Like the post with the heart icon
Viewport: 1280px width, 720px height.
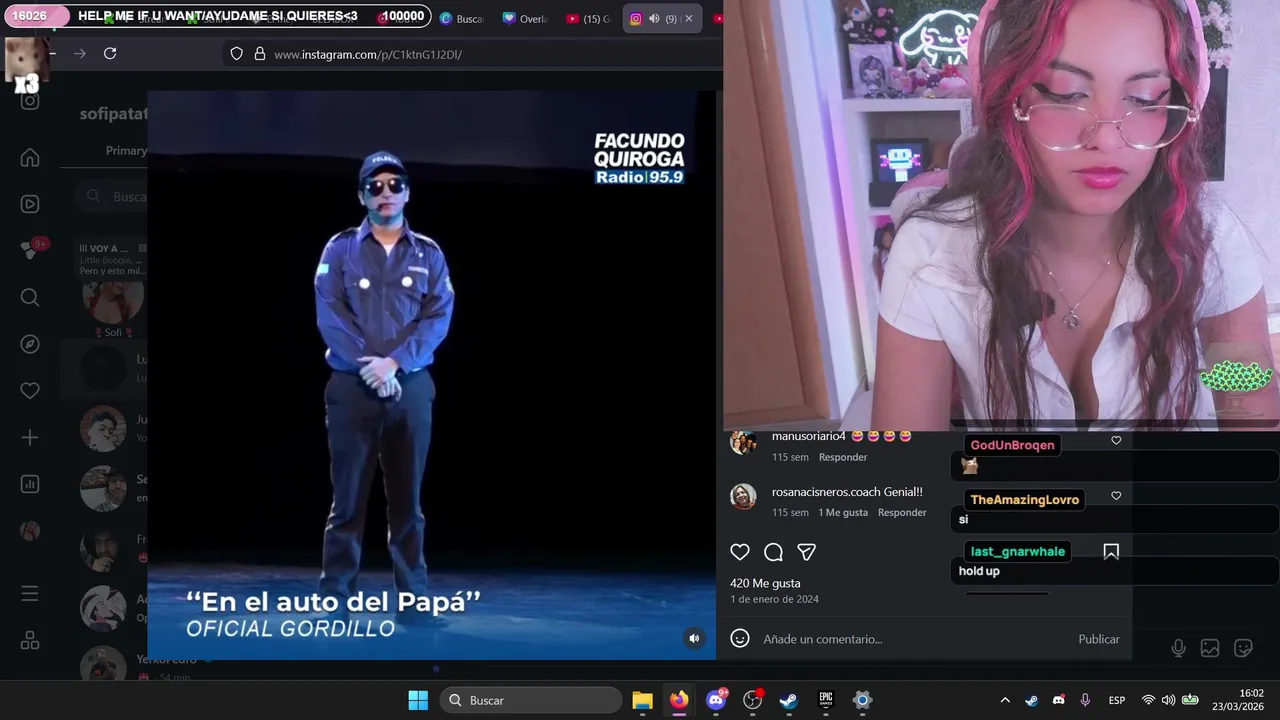coord(740,552)
